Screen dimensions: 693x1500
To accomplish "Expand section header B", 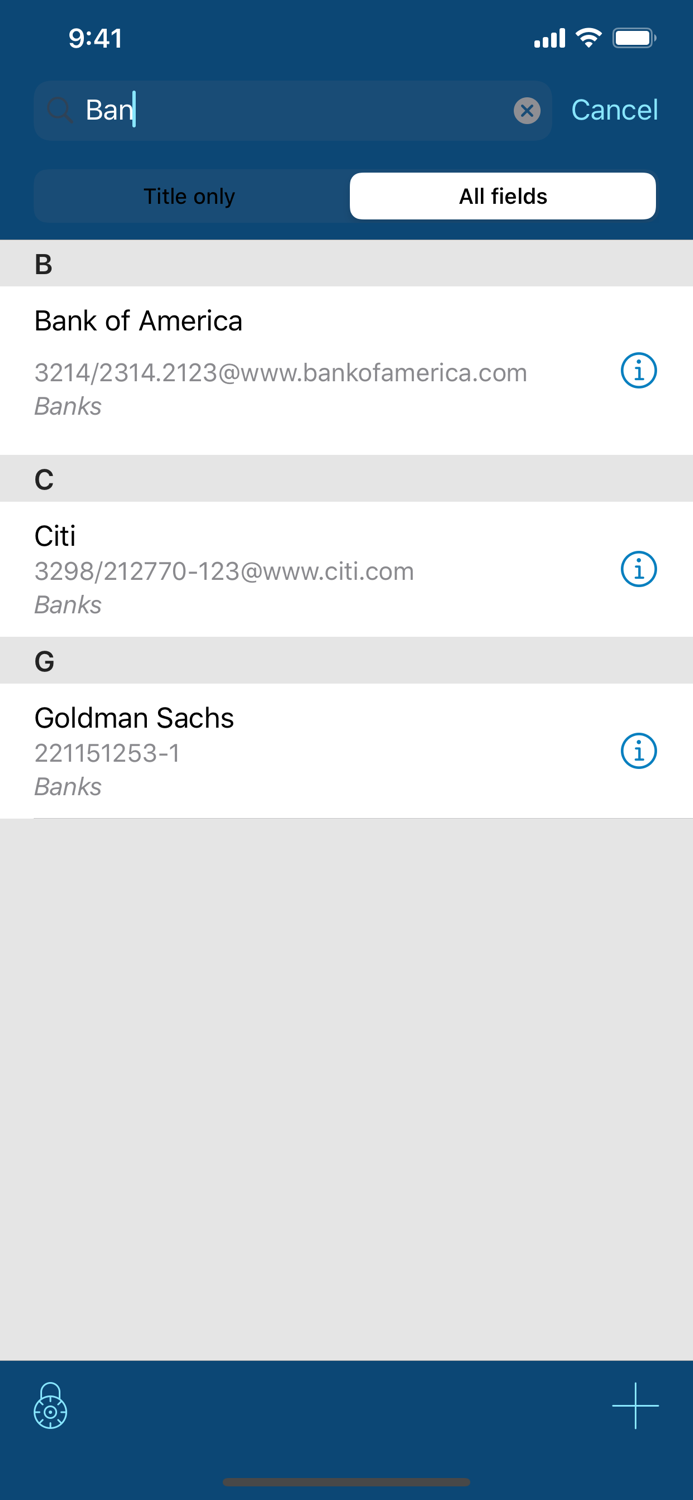I will 44,263.
